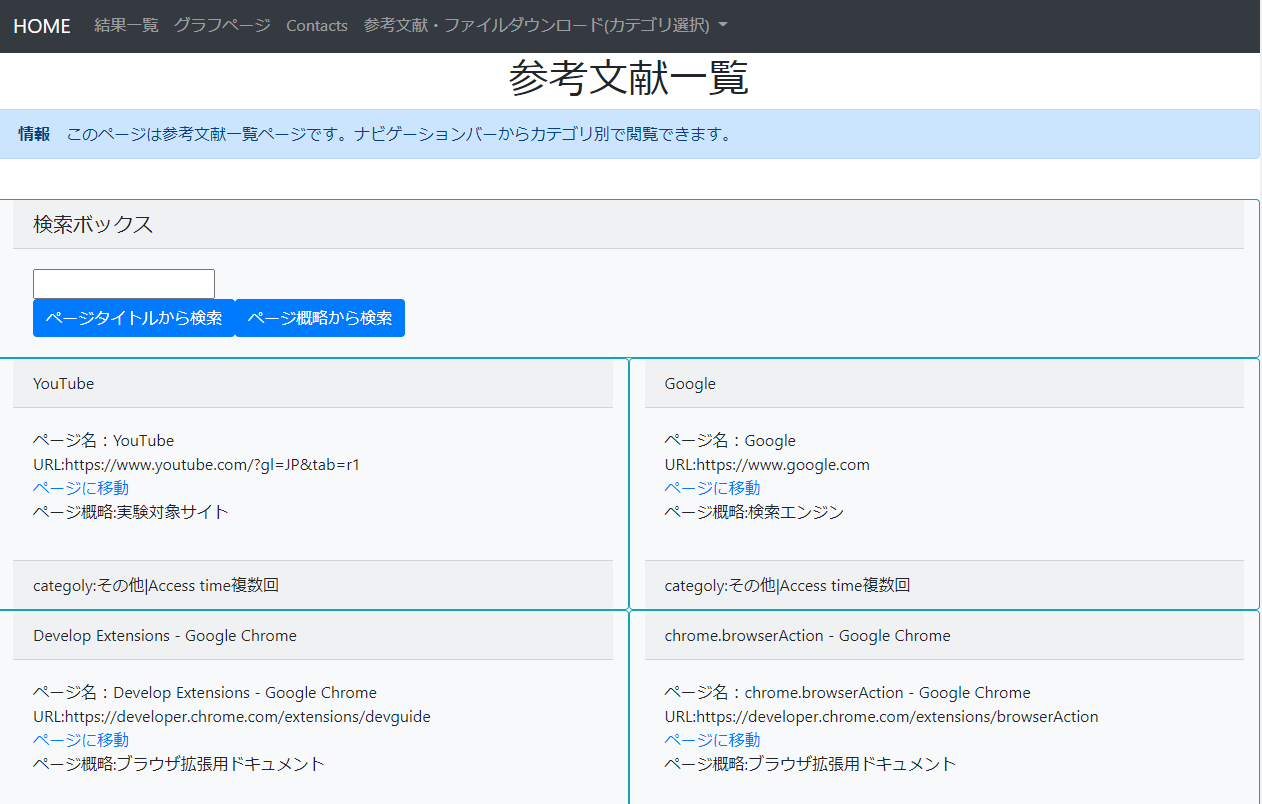Expand the 参考文献・ファイルダウンロード category dropdown
The image size is (1262, 804).
pos(546,25)
